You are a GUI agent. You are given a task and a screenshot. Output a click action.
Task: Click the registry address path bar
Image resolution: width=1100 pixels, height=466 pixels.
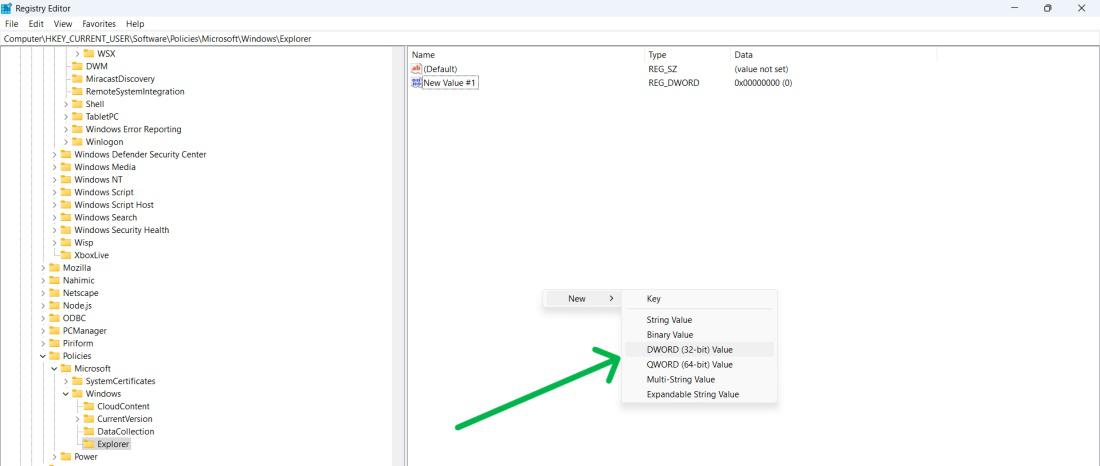tap(550, 39)
